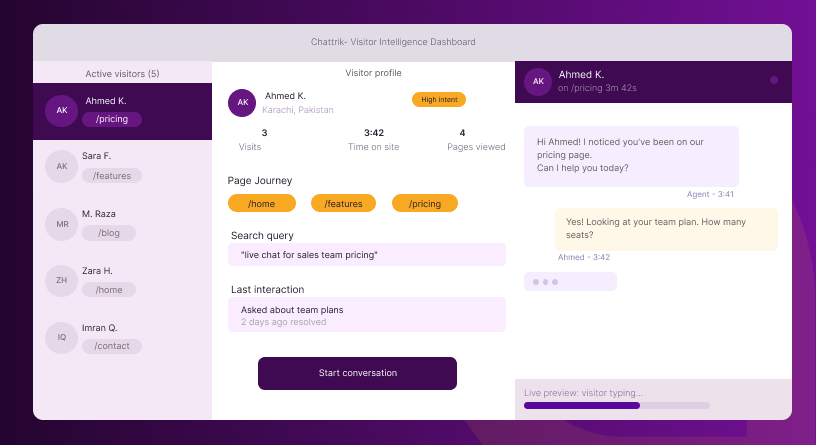Viewport: 816px width, 445px height.
Task: Click the 'Ahmed - 3:42' timestamp
Action: [583, 257]
